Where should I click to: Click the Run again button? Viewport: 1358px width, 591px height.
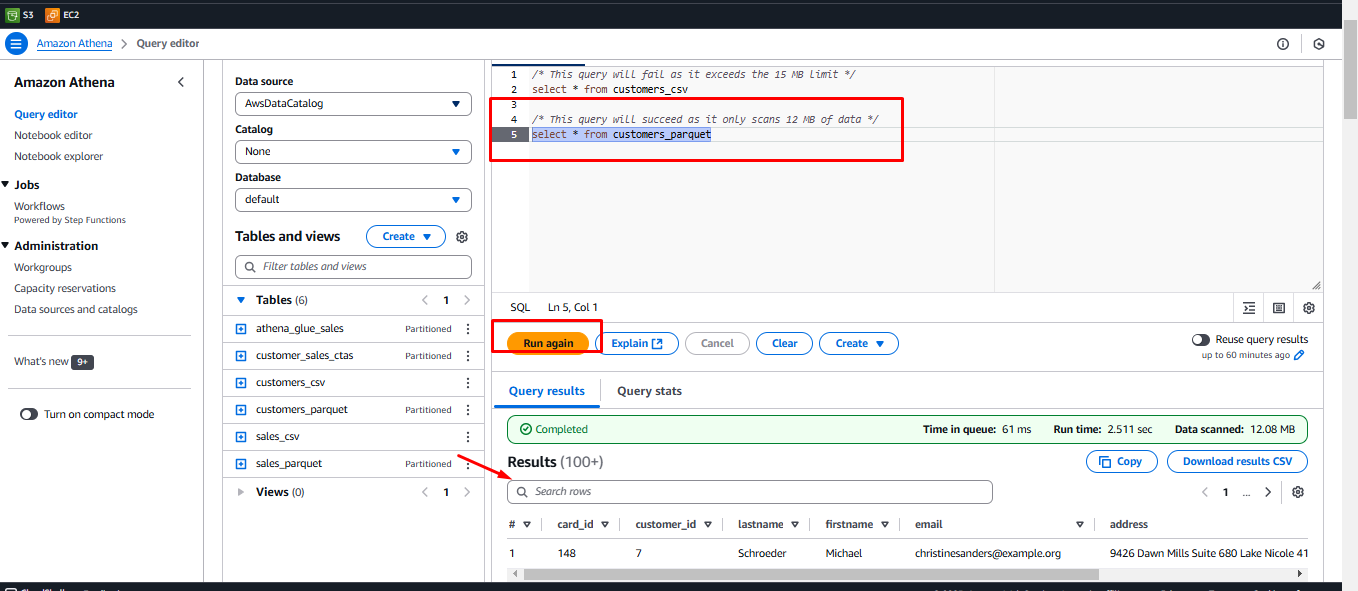[548, 343]
